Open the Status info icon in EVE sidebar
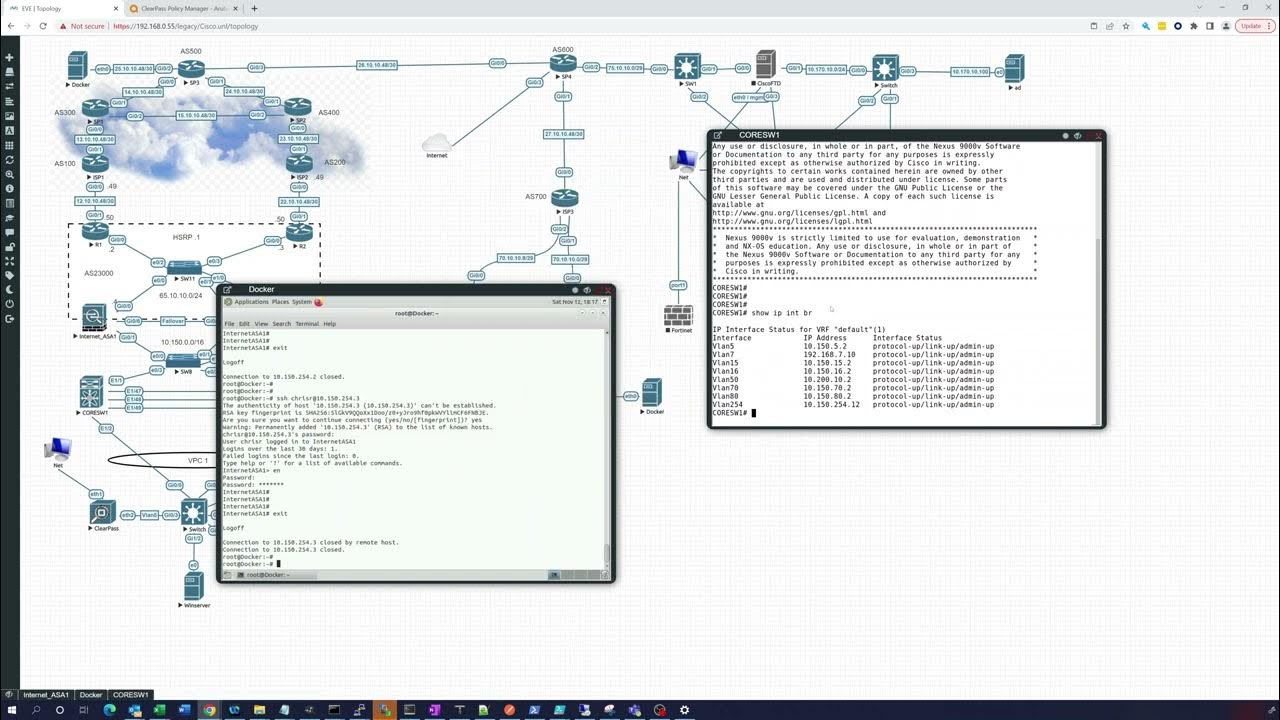The image size is (1280, 720). [9, 188]
